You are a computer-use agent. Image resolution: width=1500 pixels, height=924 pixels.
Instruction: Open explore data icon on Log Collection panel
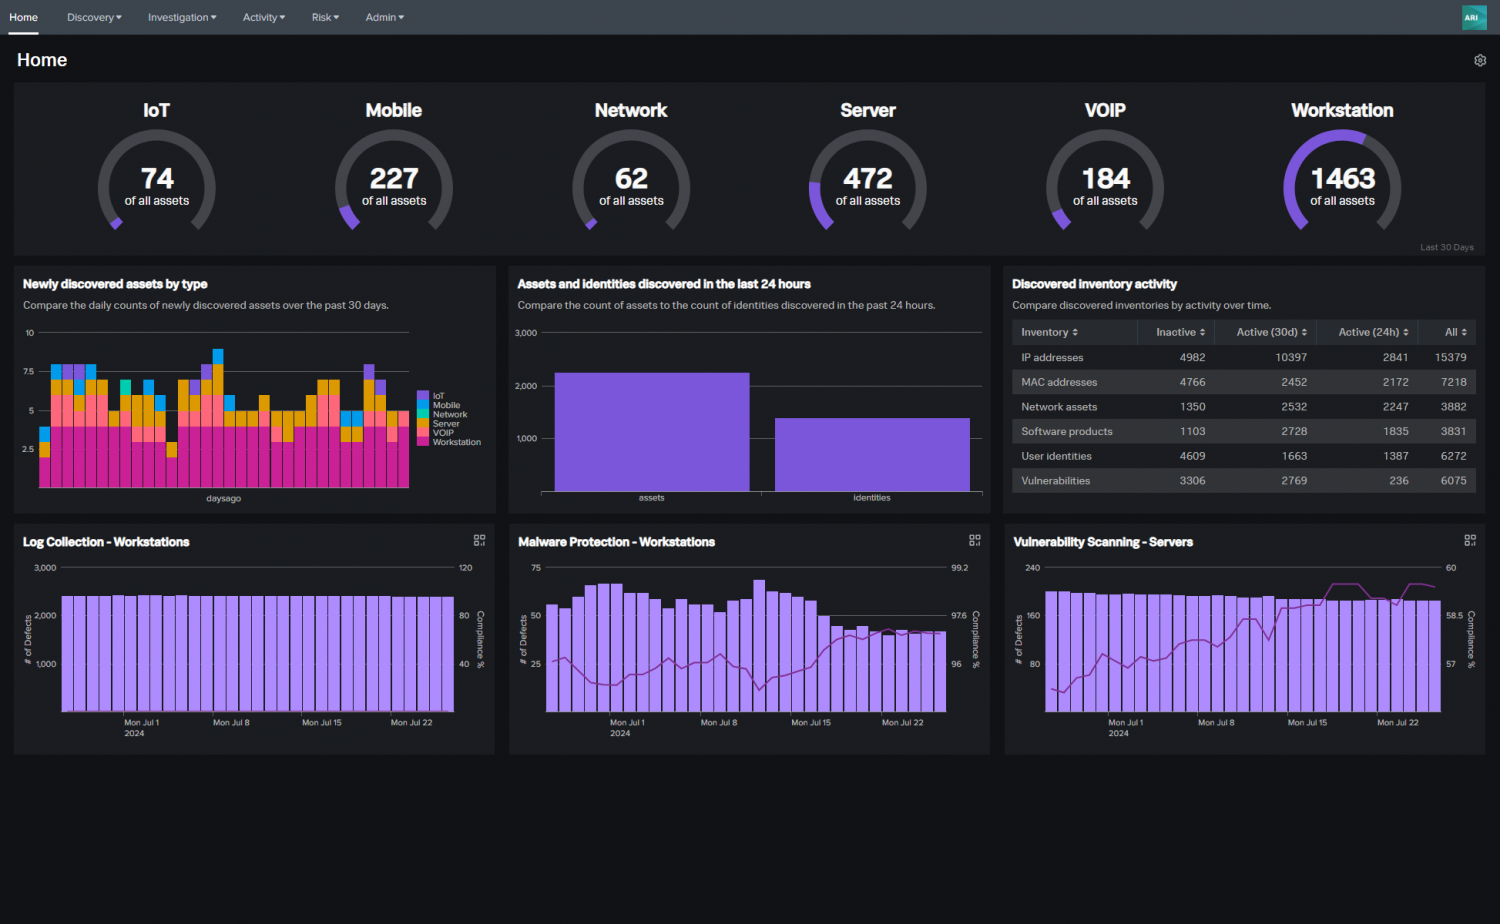[480, 540]
